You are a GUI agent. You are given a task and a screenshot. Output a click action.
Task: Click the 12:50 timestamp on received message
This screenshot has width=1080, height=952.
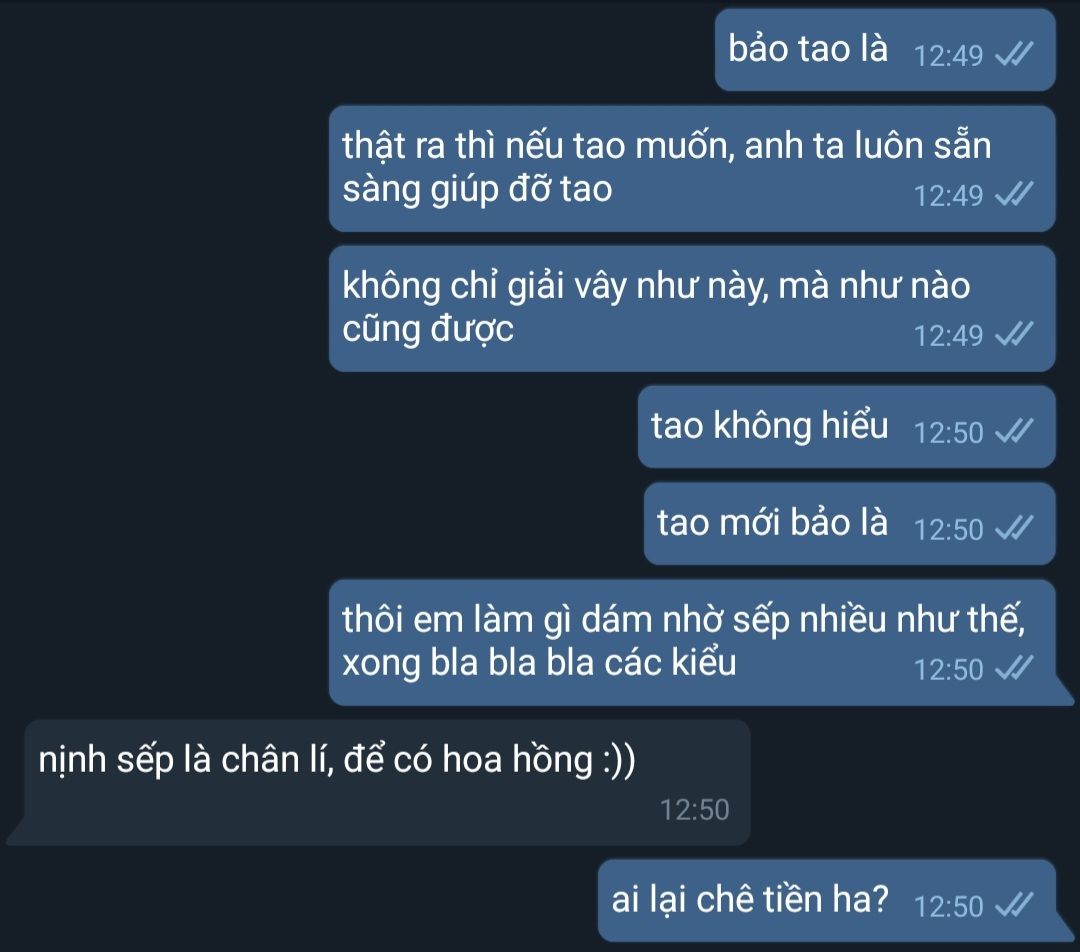click(694, 810)
